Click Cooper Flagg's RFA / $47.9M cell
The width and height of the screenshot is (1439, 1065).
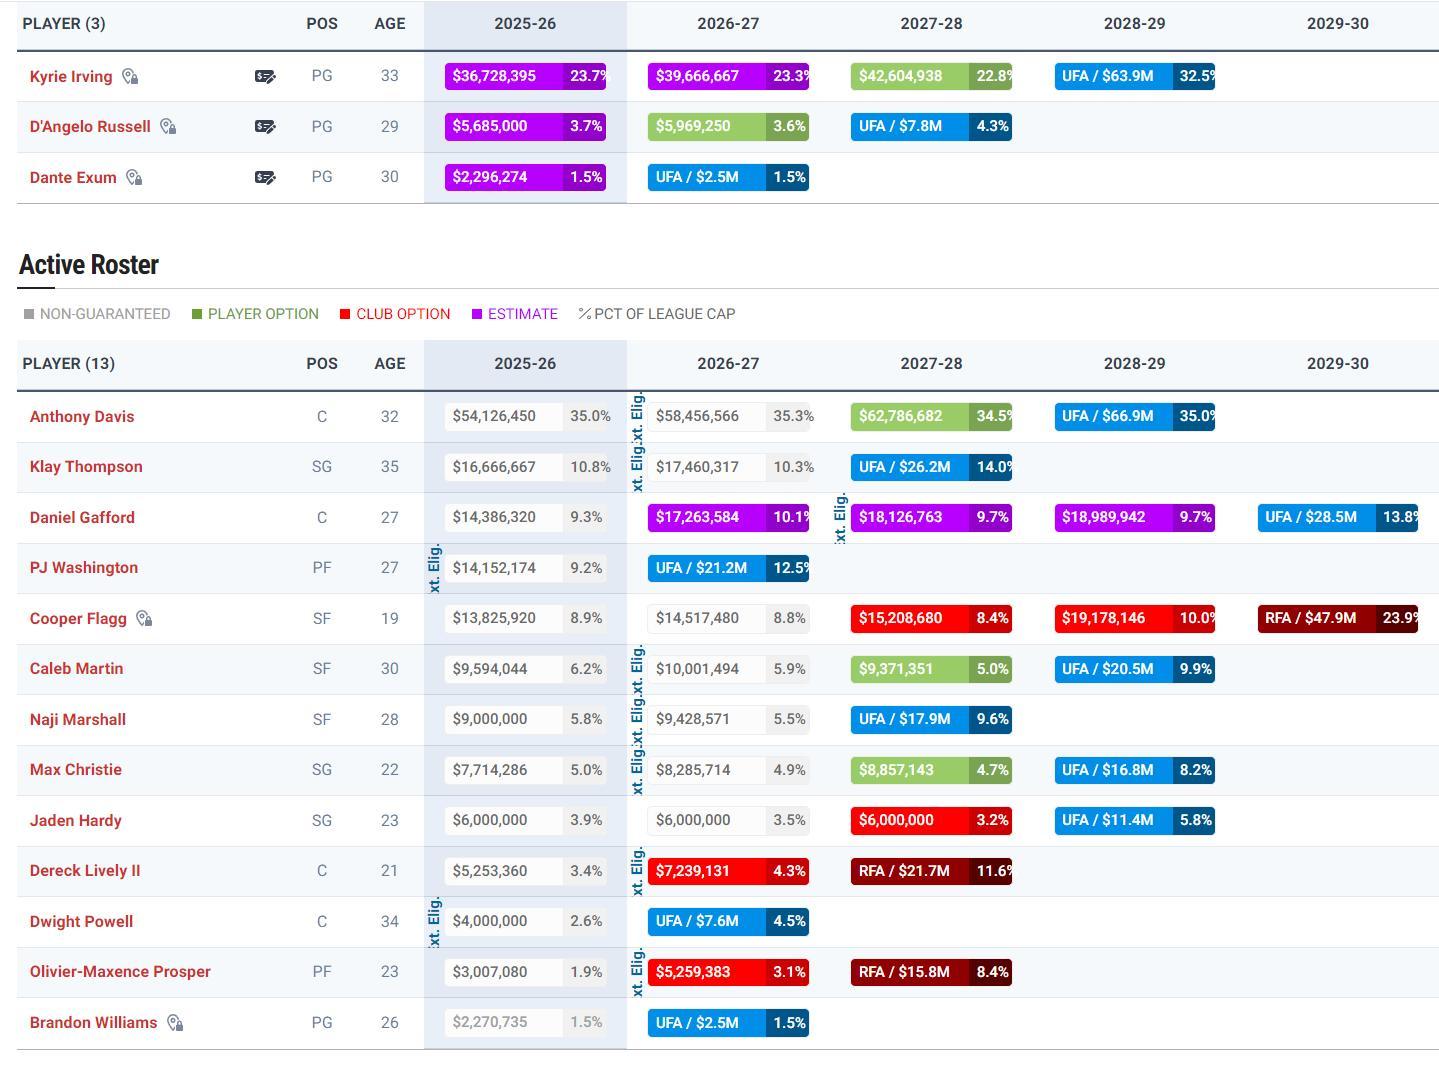(x=1337, y=618)
